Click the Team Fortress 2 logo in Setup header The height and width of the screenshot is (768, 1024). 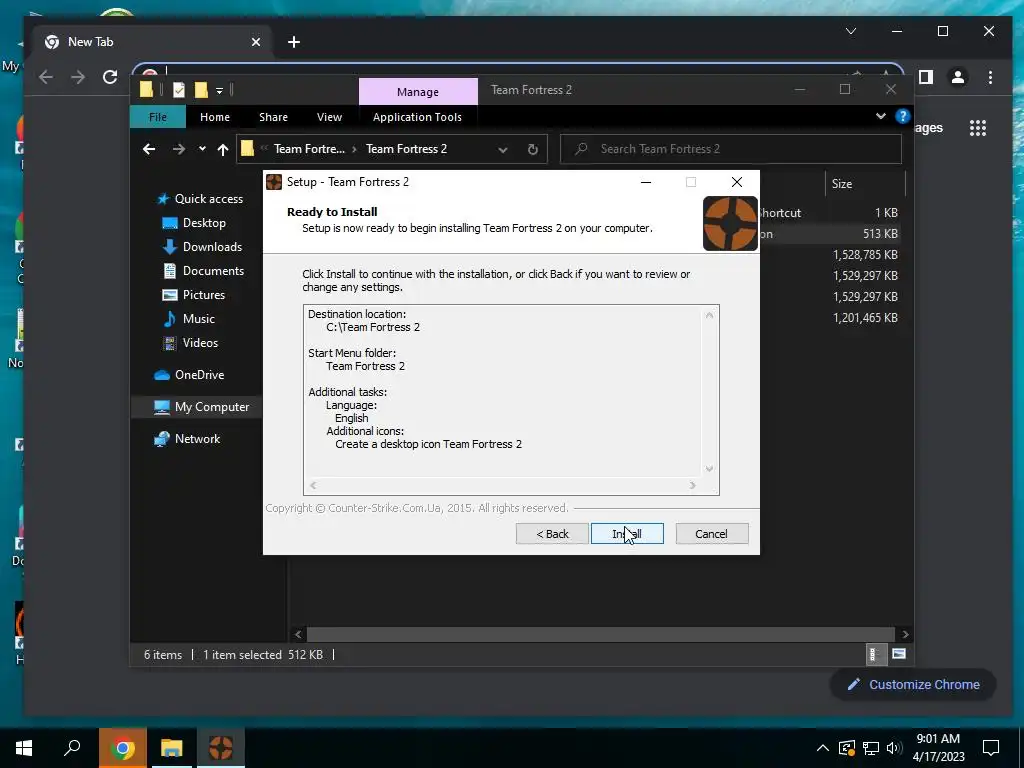[x=730, y=223]
